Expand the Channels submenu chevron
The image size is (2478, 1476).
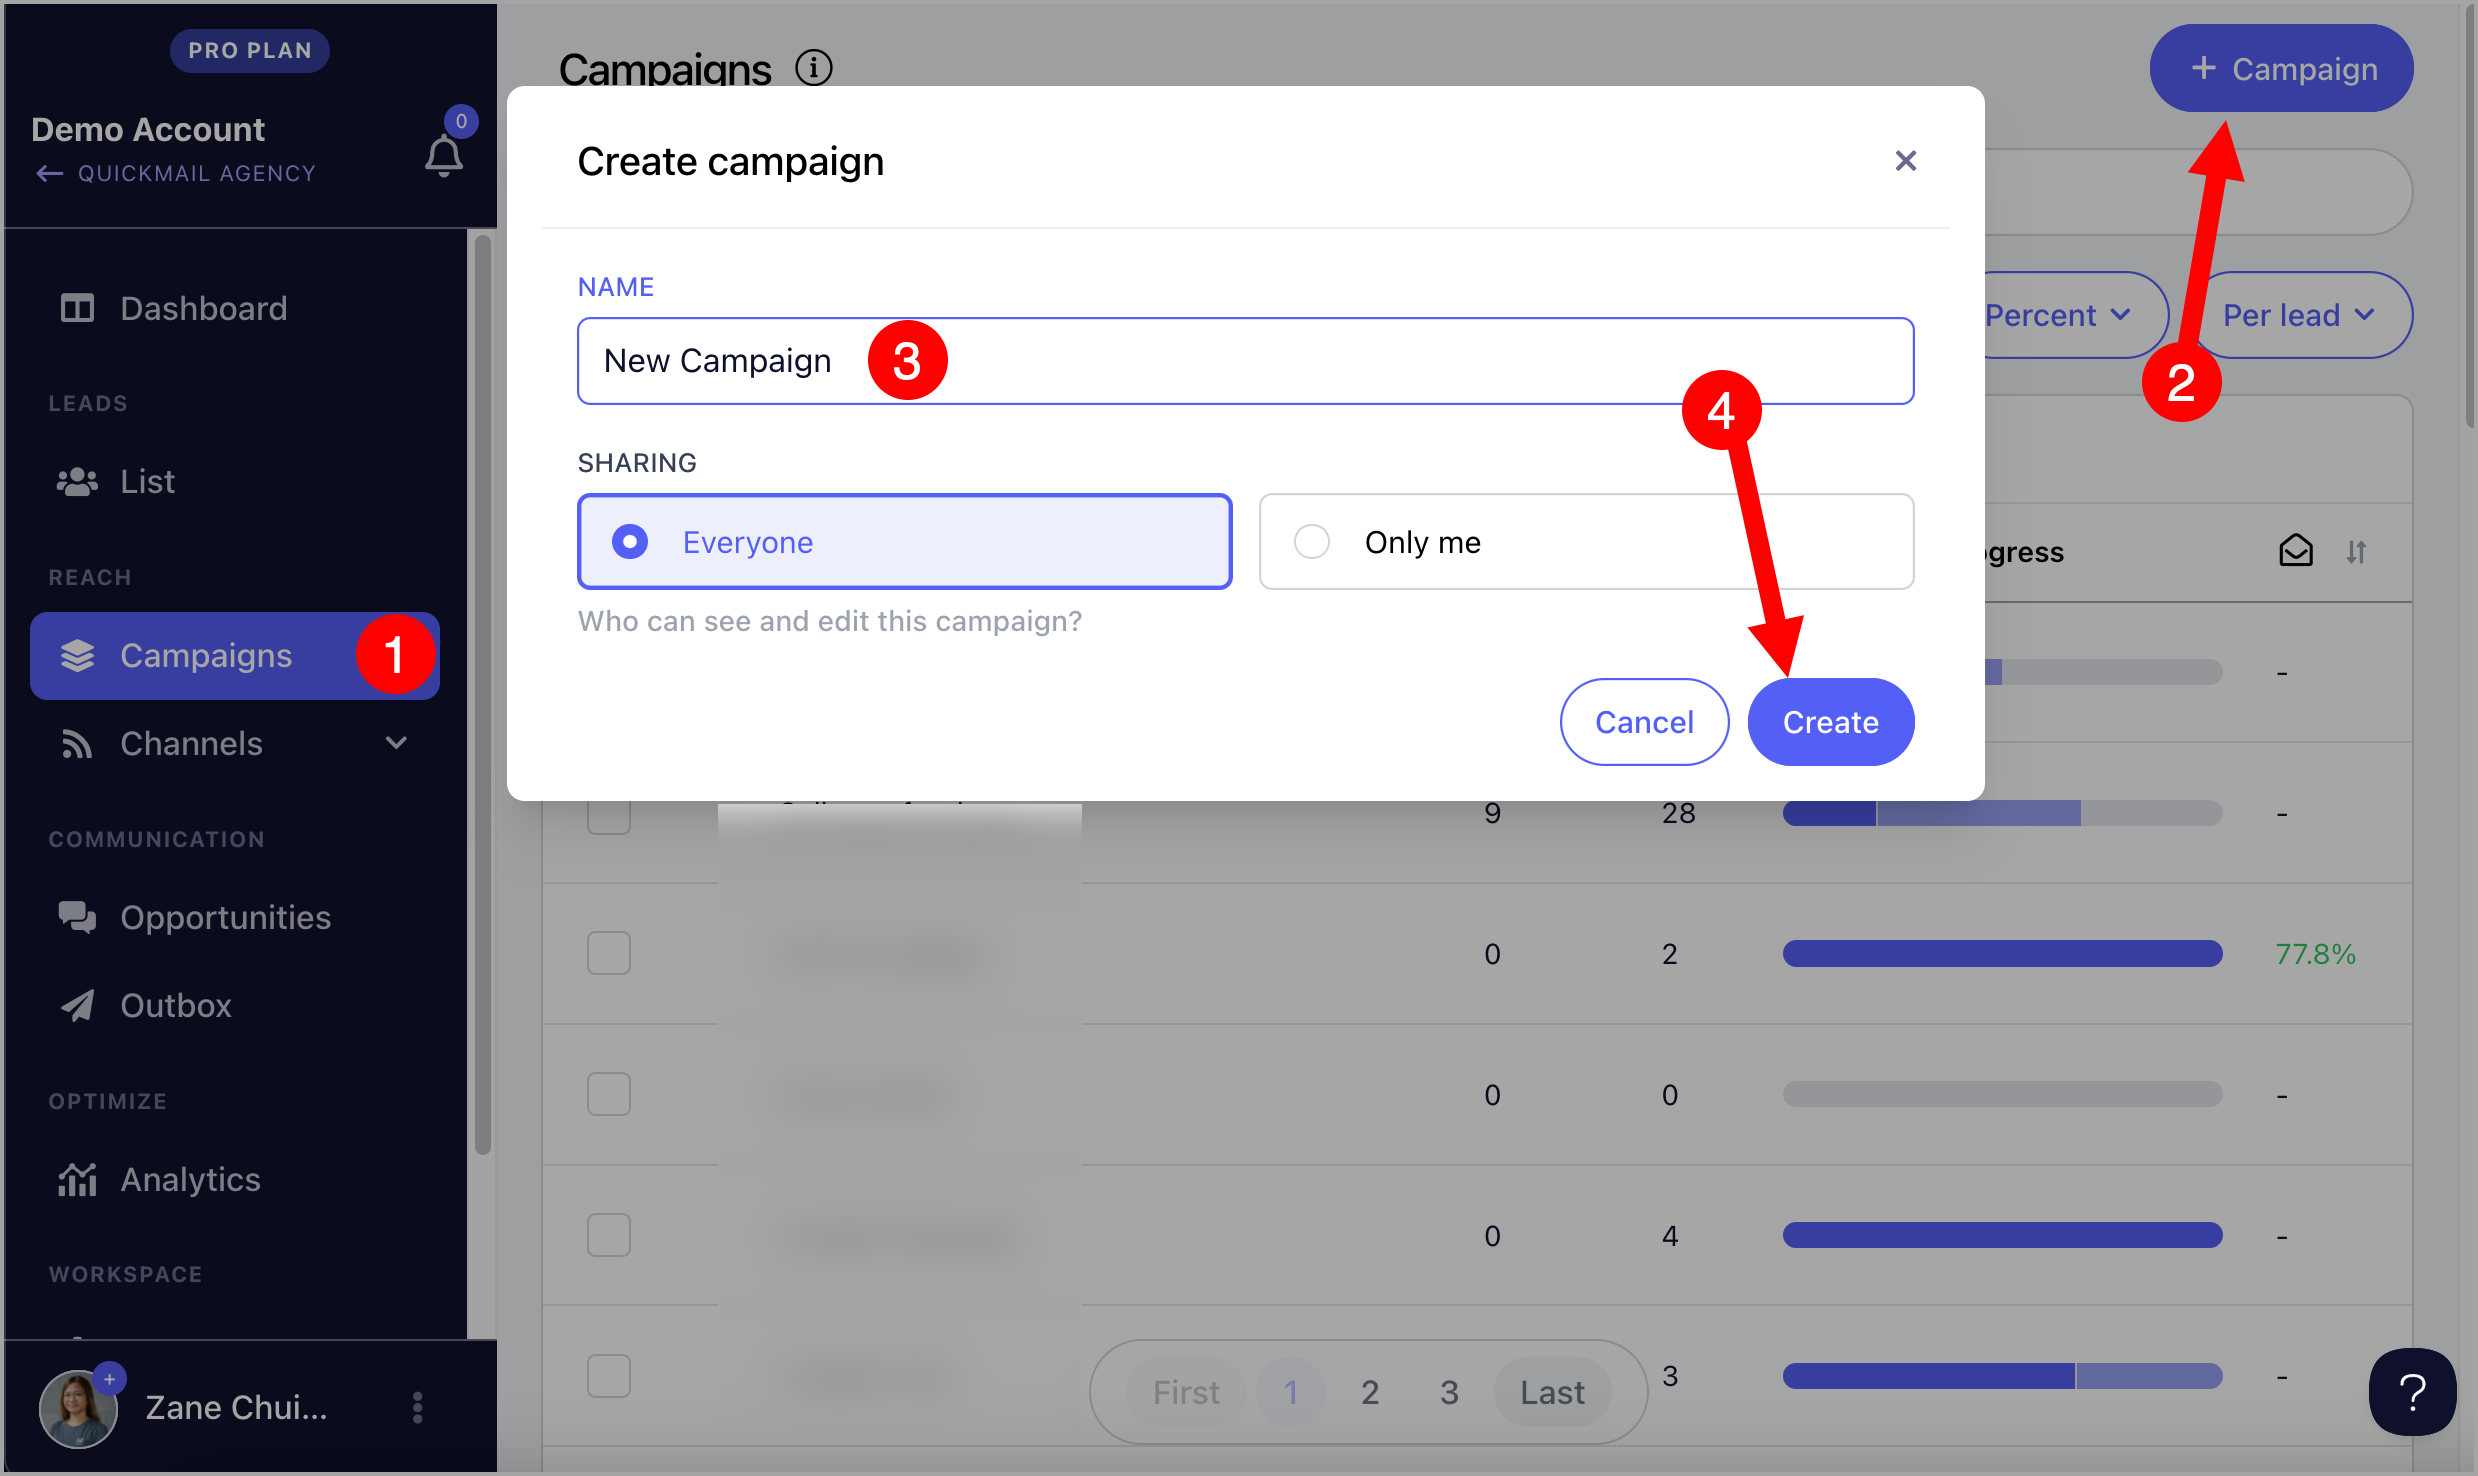pyautogui.click(x=396, y=743)
